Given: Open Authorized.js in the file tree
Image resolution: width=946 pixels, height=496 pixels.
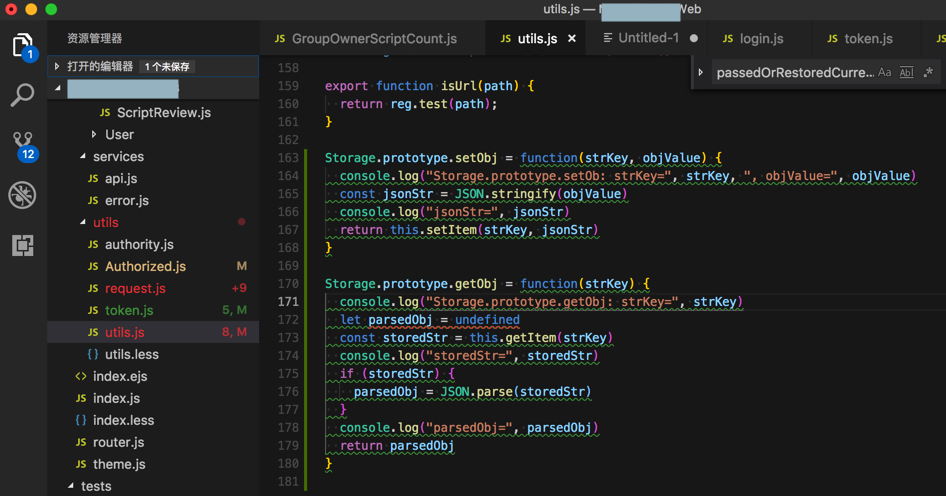Looking at the screenshot, I should (x=145, y=266).
